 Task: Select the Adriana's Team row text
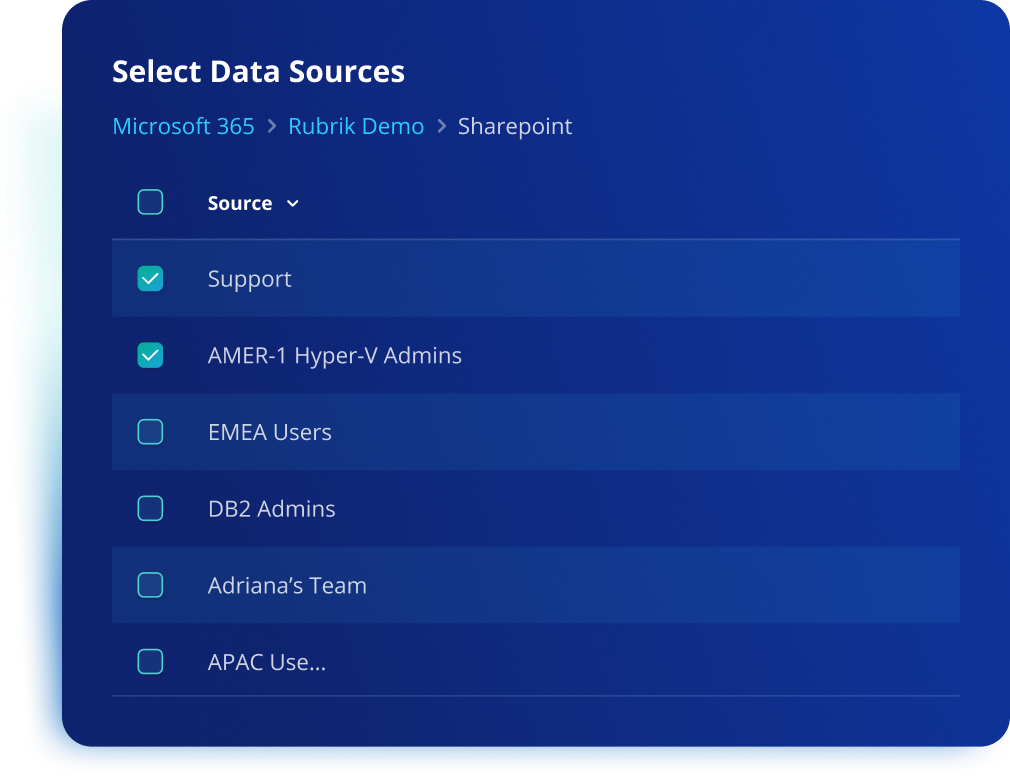[x=287, y=585]
